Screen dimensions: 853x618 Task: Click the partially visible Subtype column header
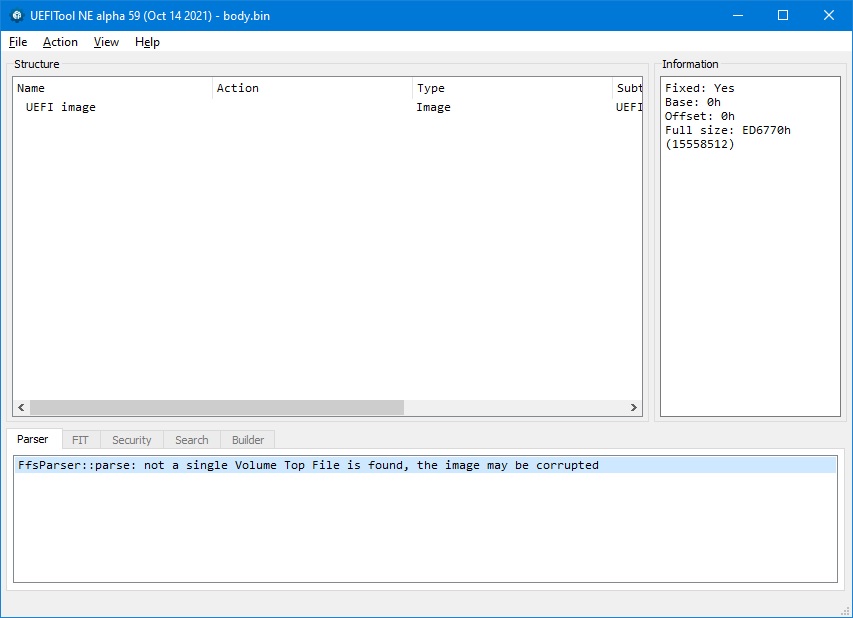tap(628, 88)
